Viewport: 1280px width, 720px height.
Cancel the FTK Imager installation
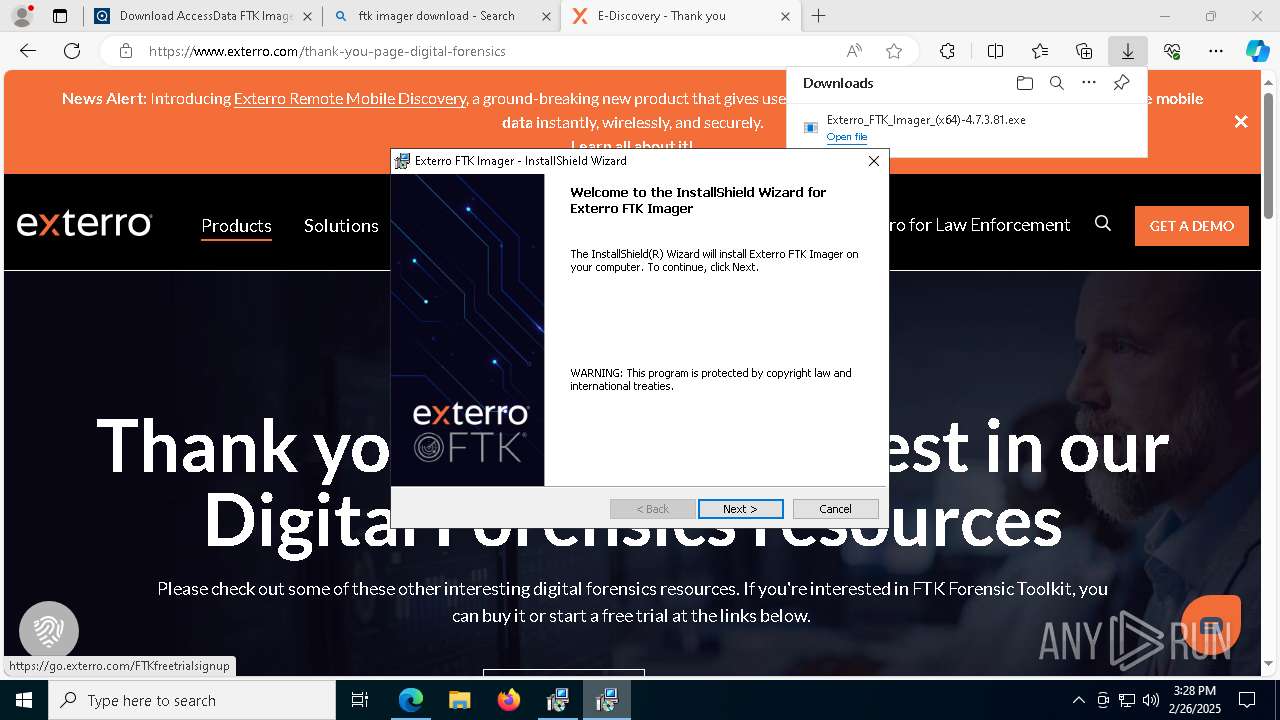pos(835,509)
